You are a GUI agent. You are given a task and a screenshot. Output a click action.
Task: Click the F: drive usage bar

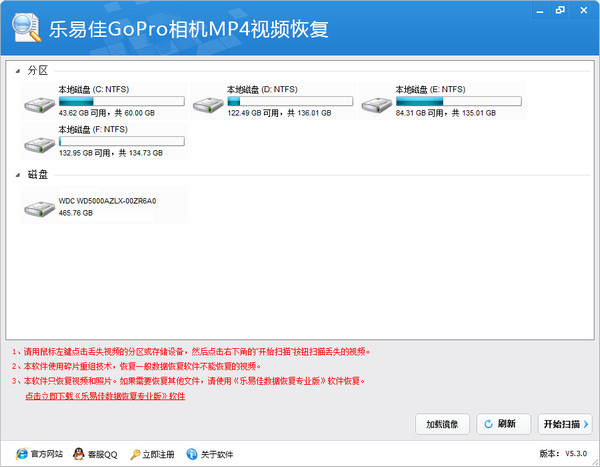coord(122,141)
